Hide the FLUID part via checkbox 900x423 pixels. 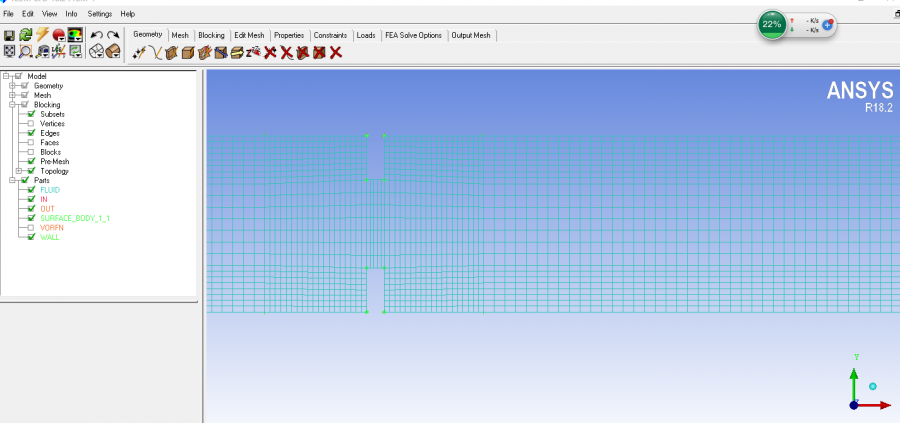click(31, 190)
